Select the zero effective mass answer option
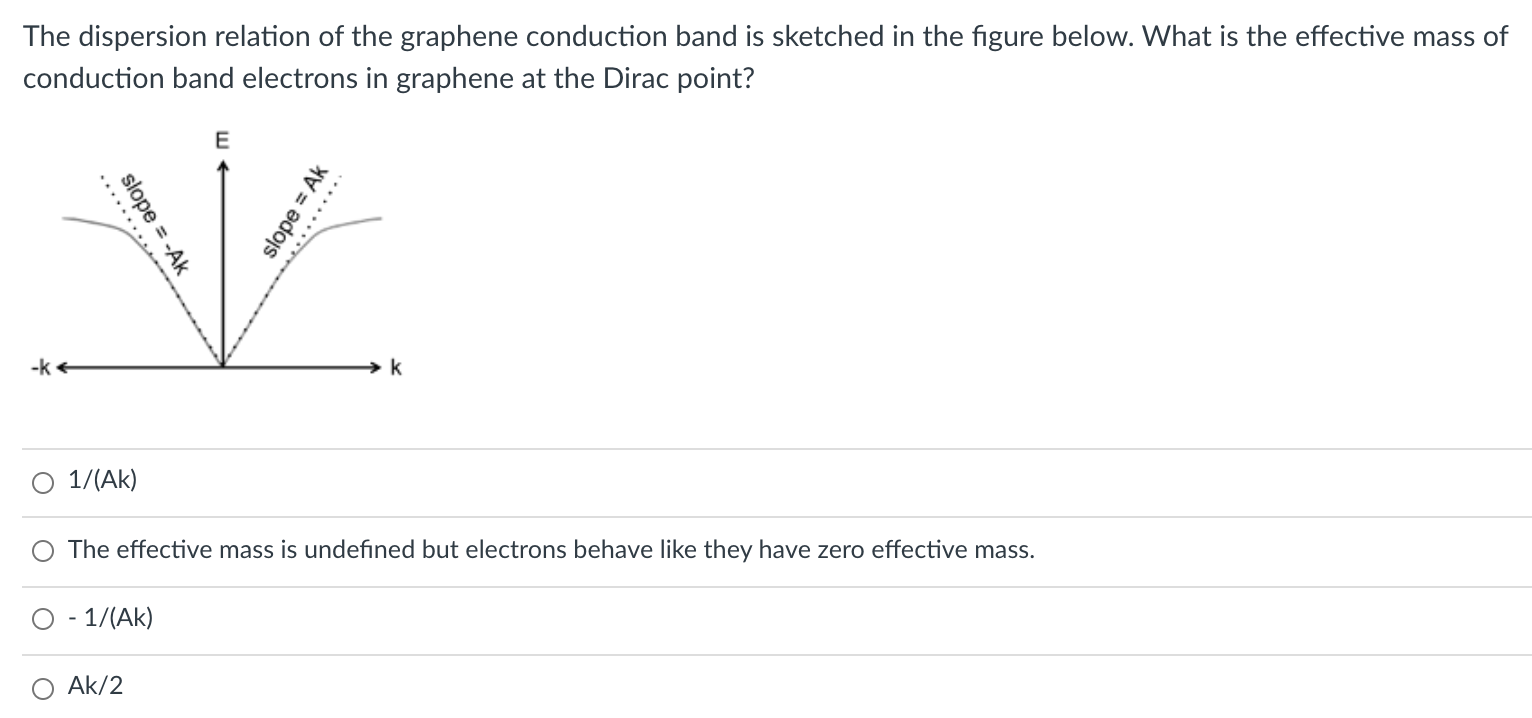 coord(41,550)
